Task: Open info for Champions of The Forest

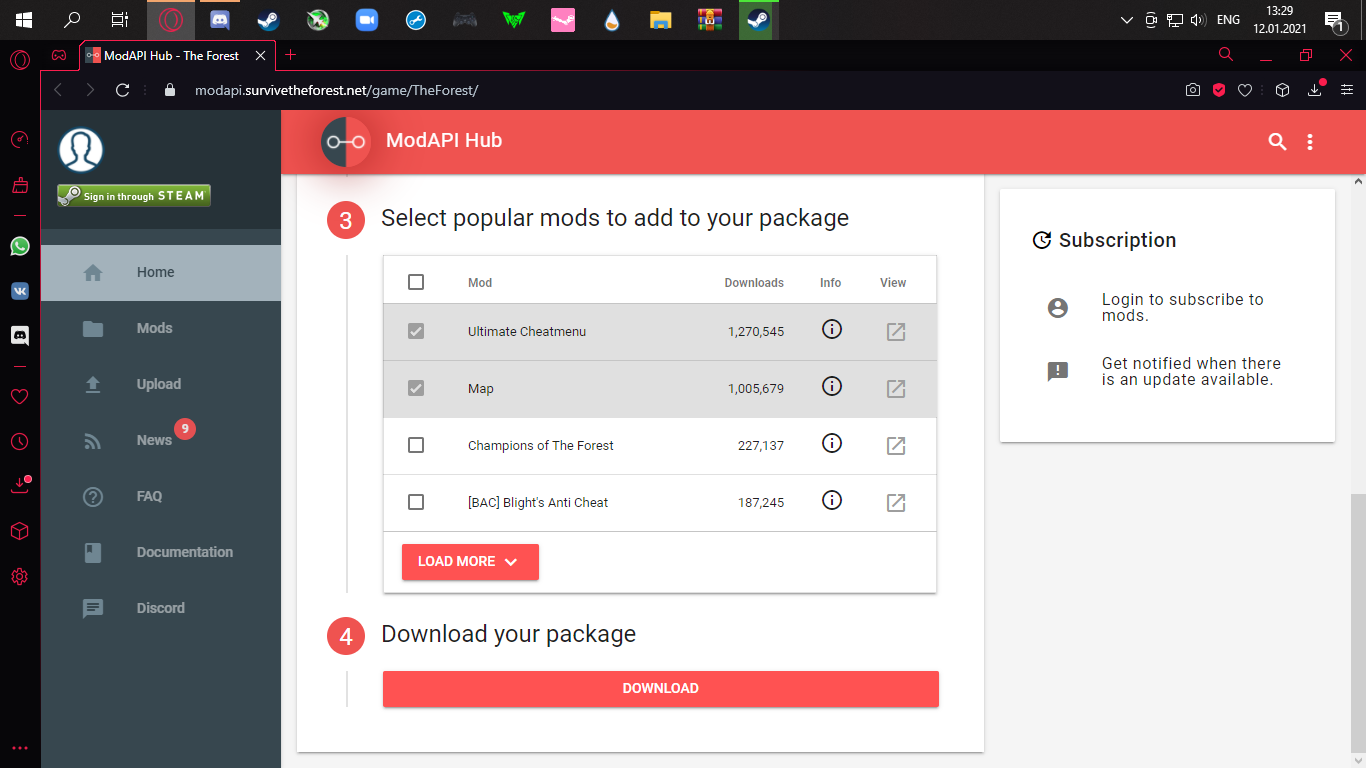Action: [831, 443]
